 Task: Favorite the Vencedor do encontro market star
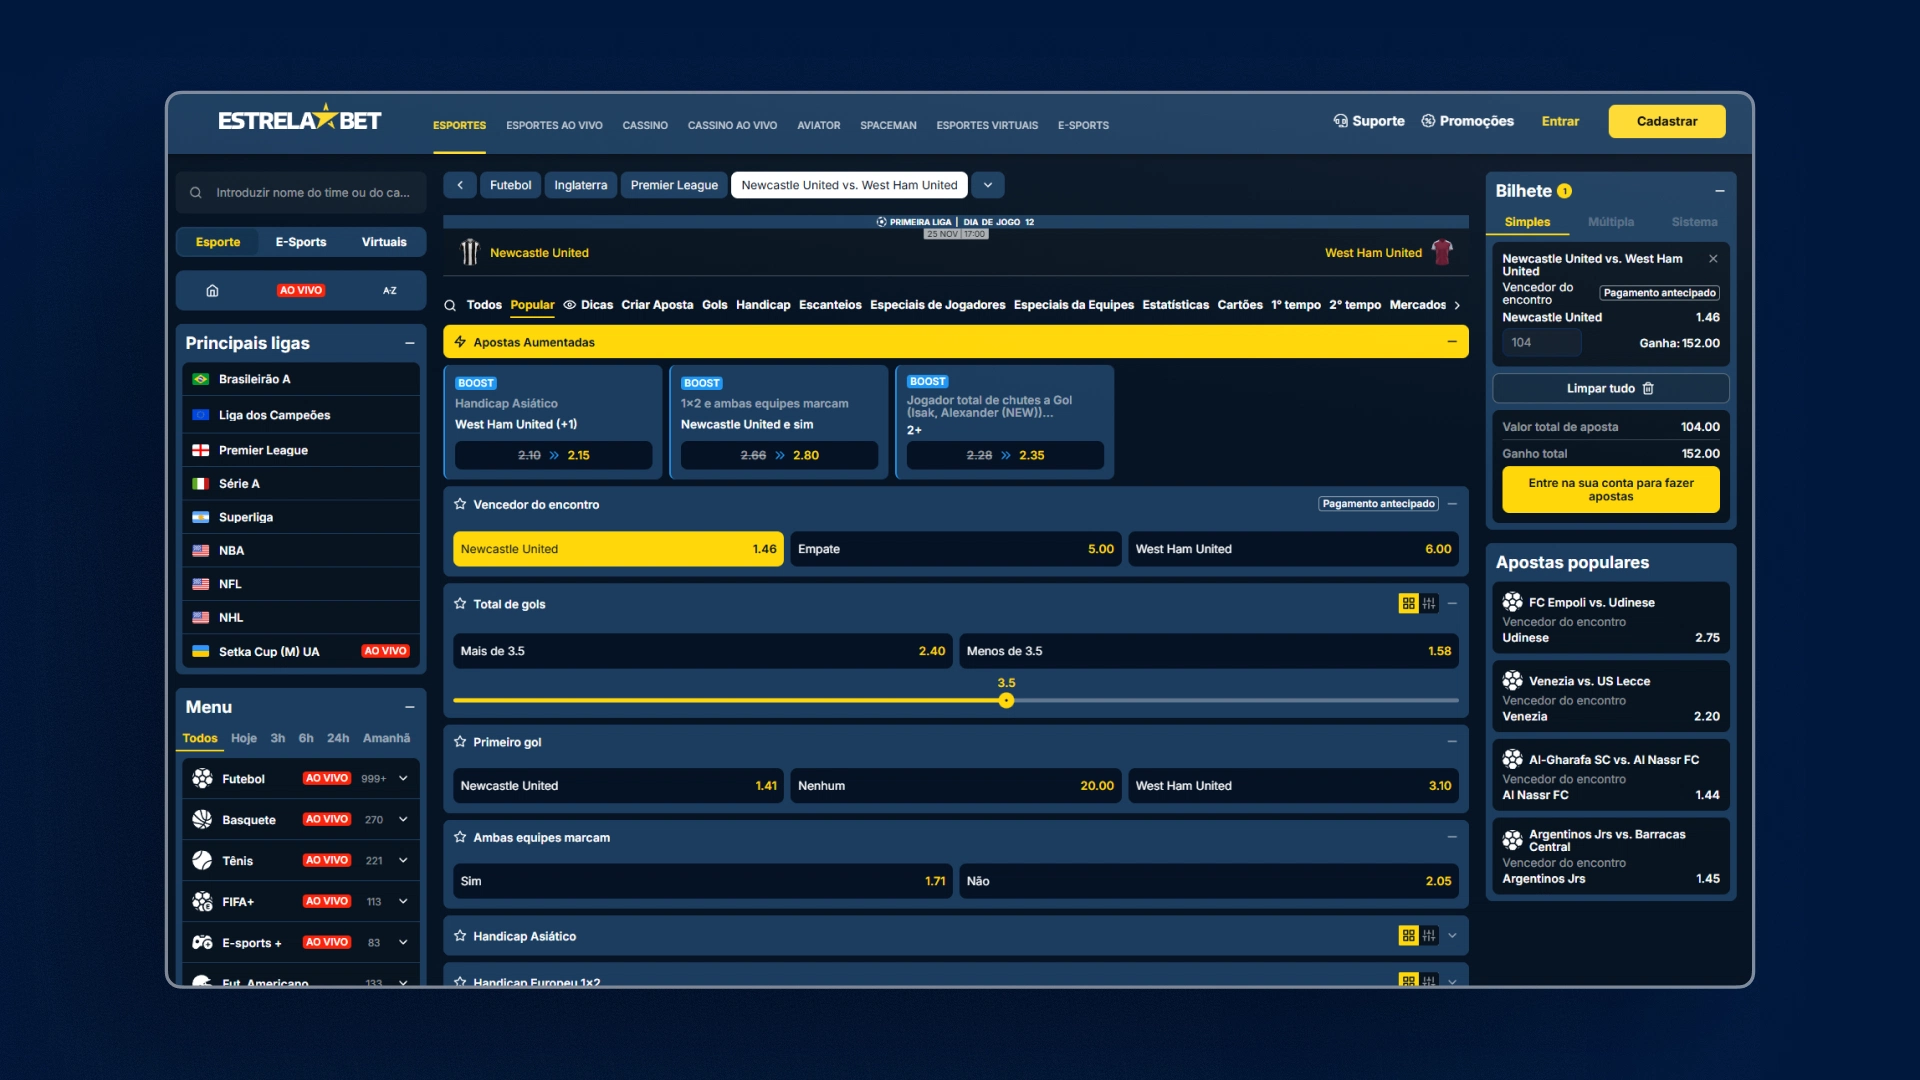coord(460,504)
